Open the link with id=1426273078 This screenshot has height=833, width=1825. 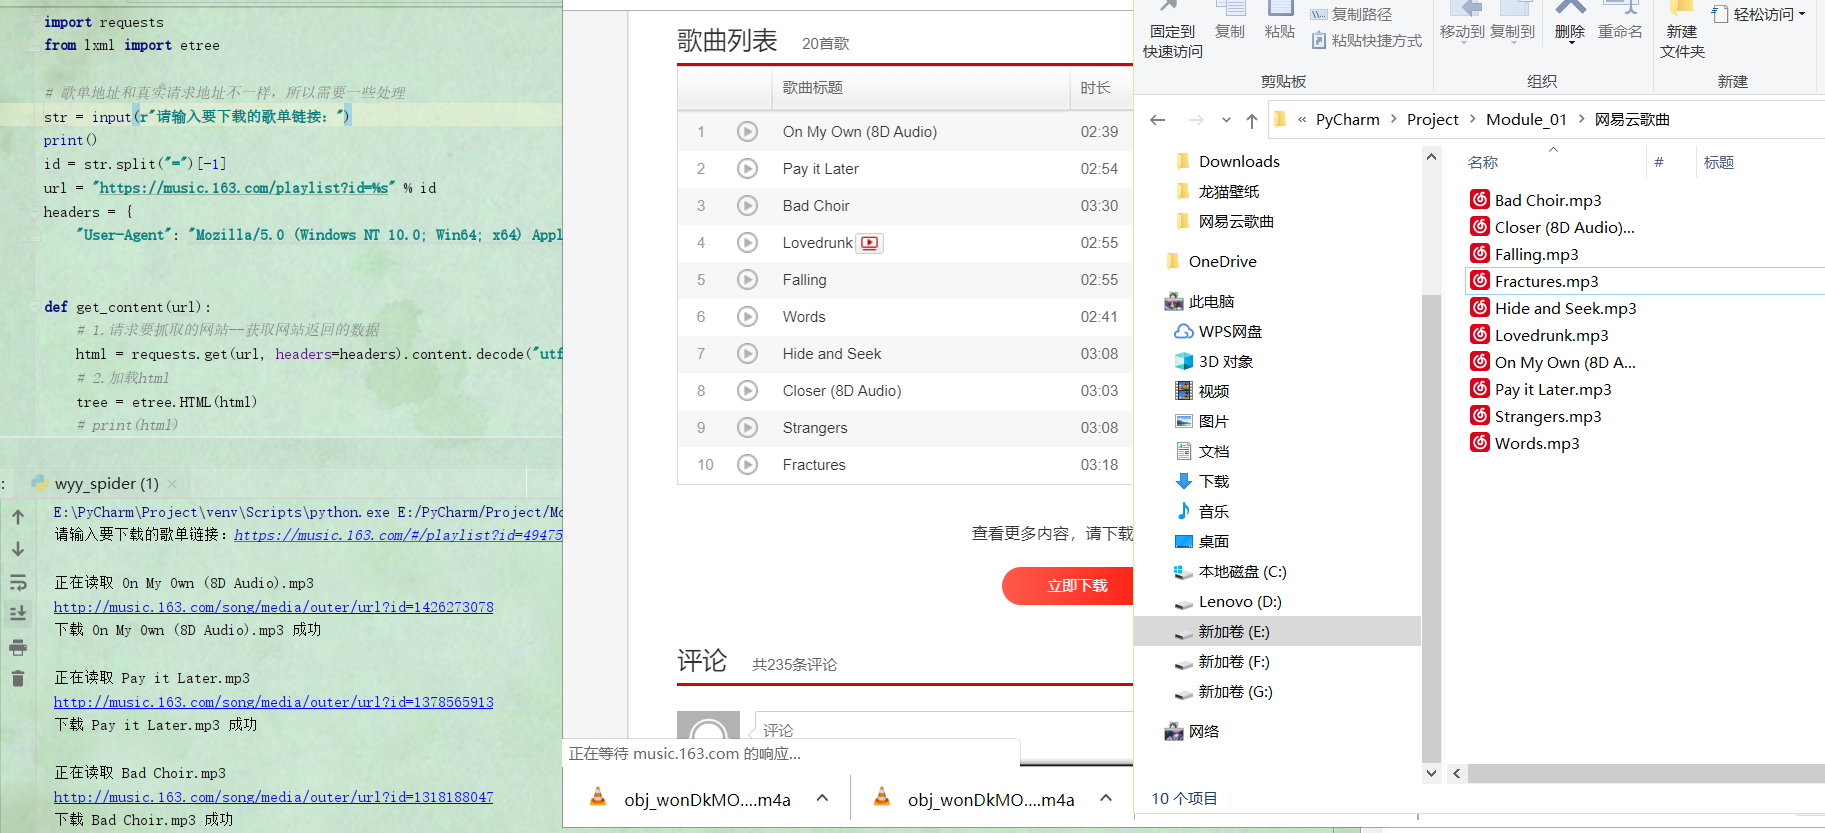(273, 607)
